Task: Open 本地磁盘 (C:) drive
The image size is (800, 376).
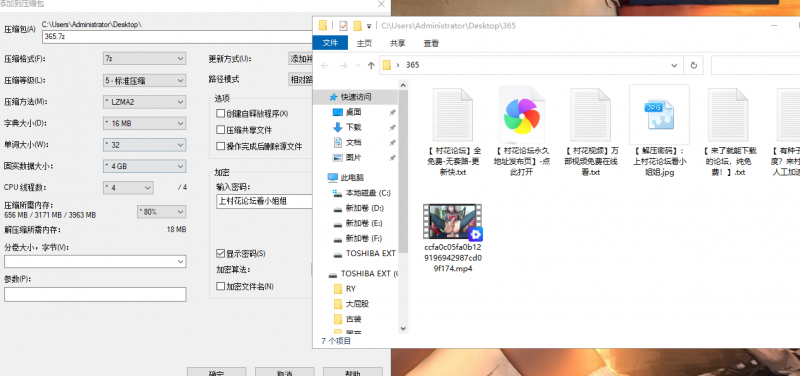Action: pyautogui.click(x=362, y=193)
